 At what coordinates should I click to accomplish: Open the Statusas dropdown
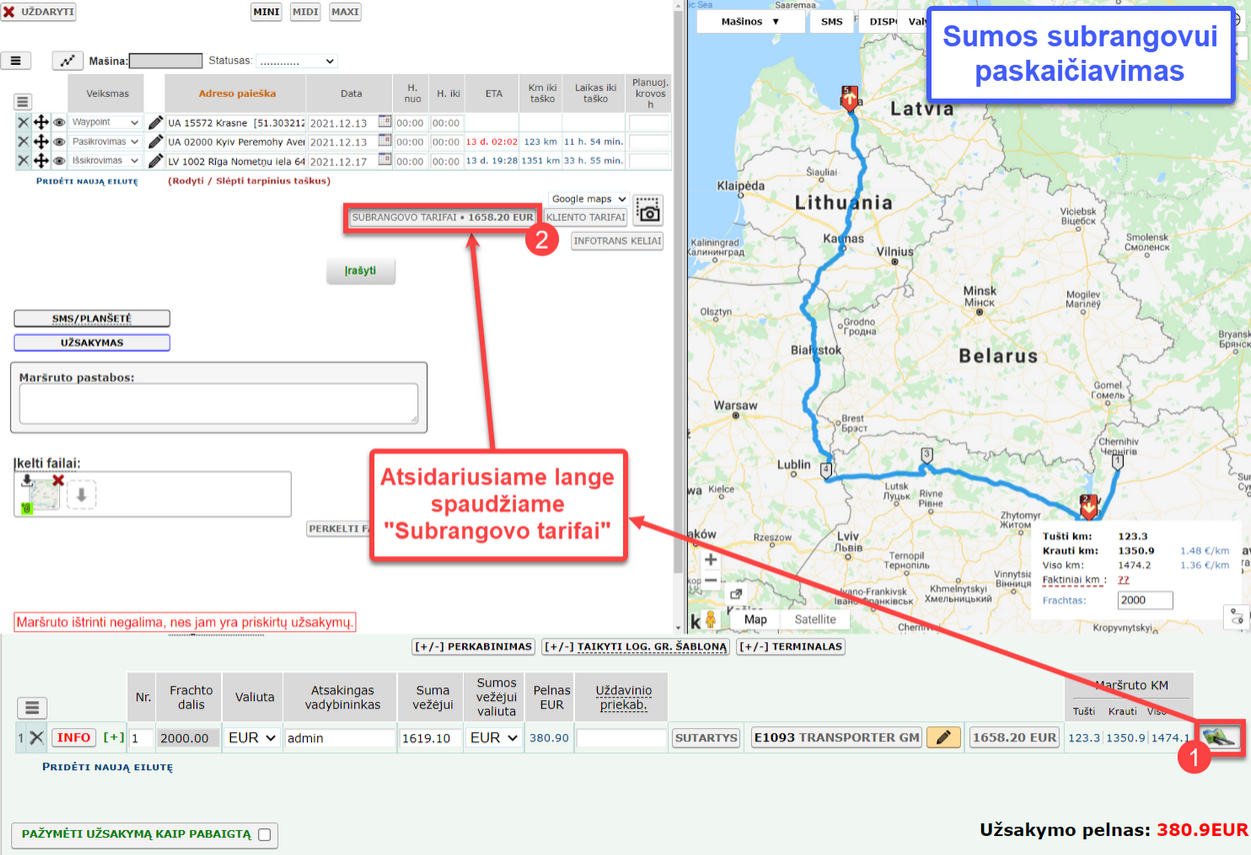tap(297, 61)
